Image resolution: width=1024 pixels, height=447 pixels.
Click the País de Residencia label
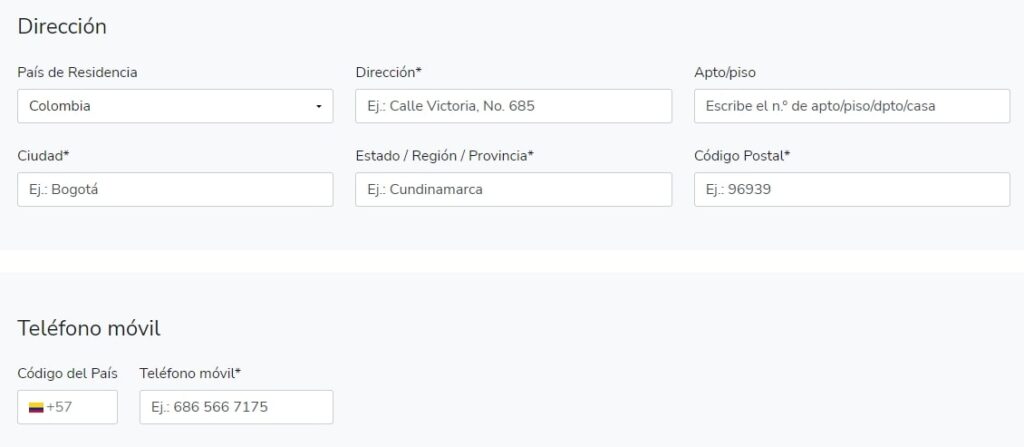point(77,72)
